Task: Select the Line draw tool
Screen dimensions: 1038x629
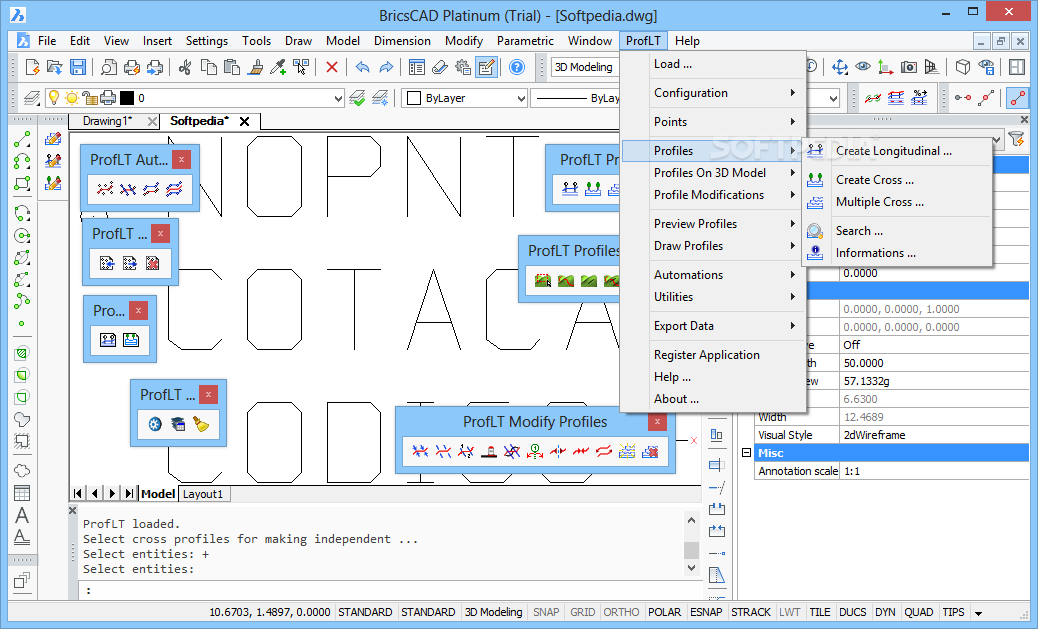Action: click(x=22, y=139)
